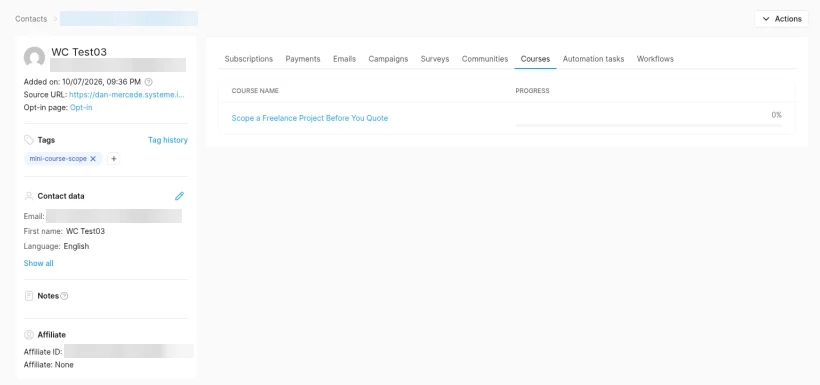Click the Tags label icon
Screen dimensions: 820x385
tap(29, 140)
